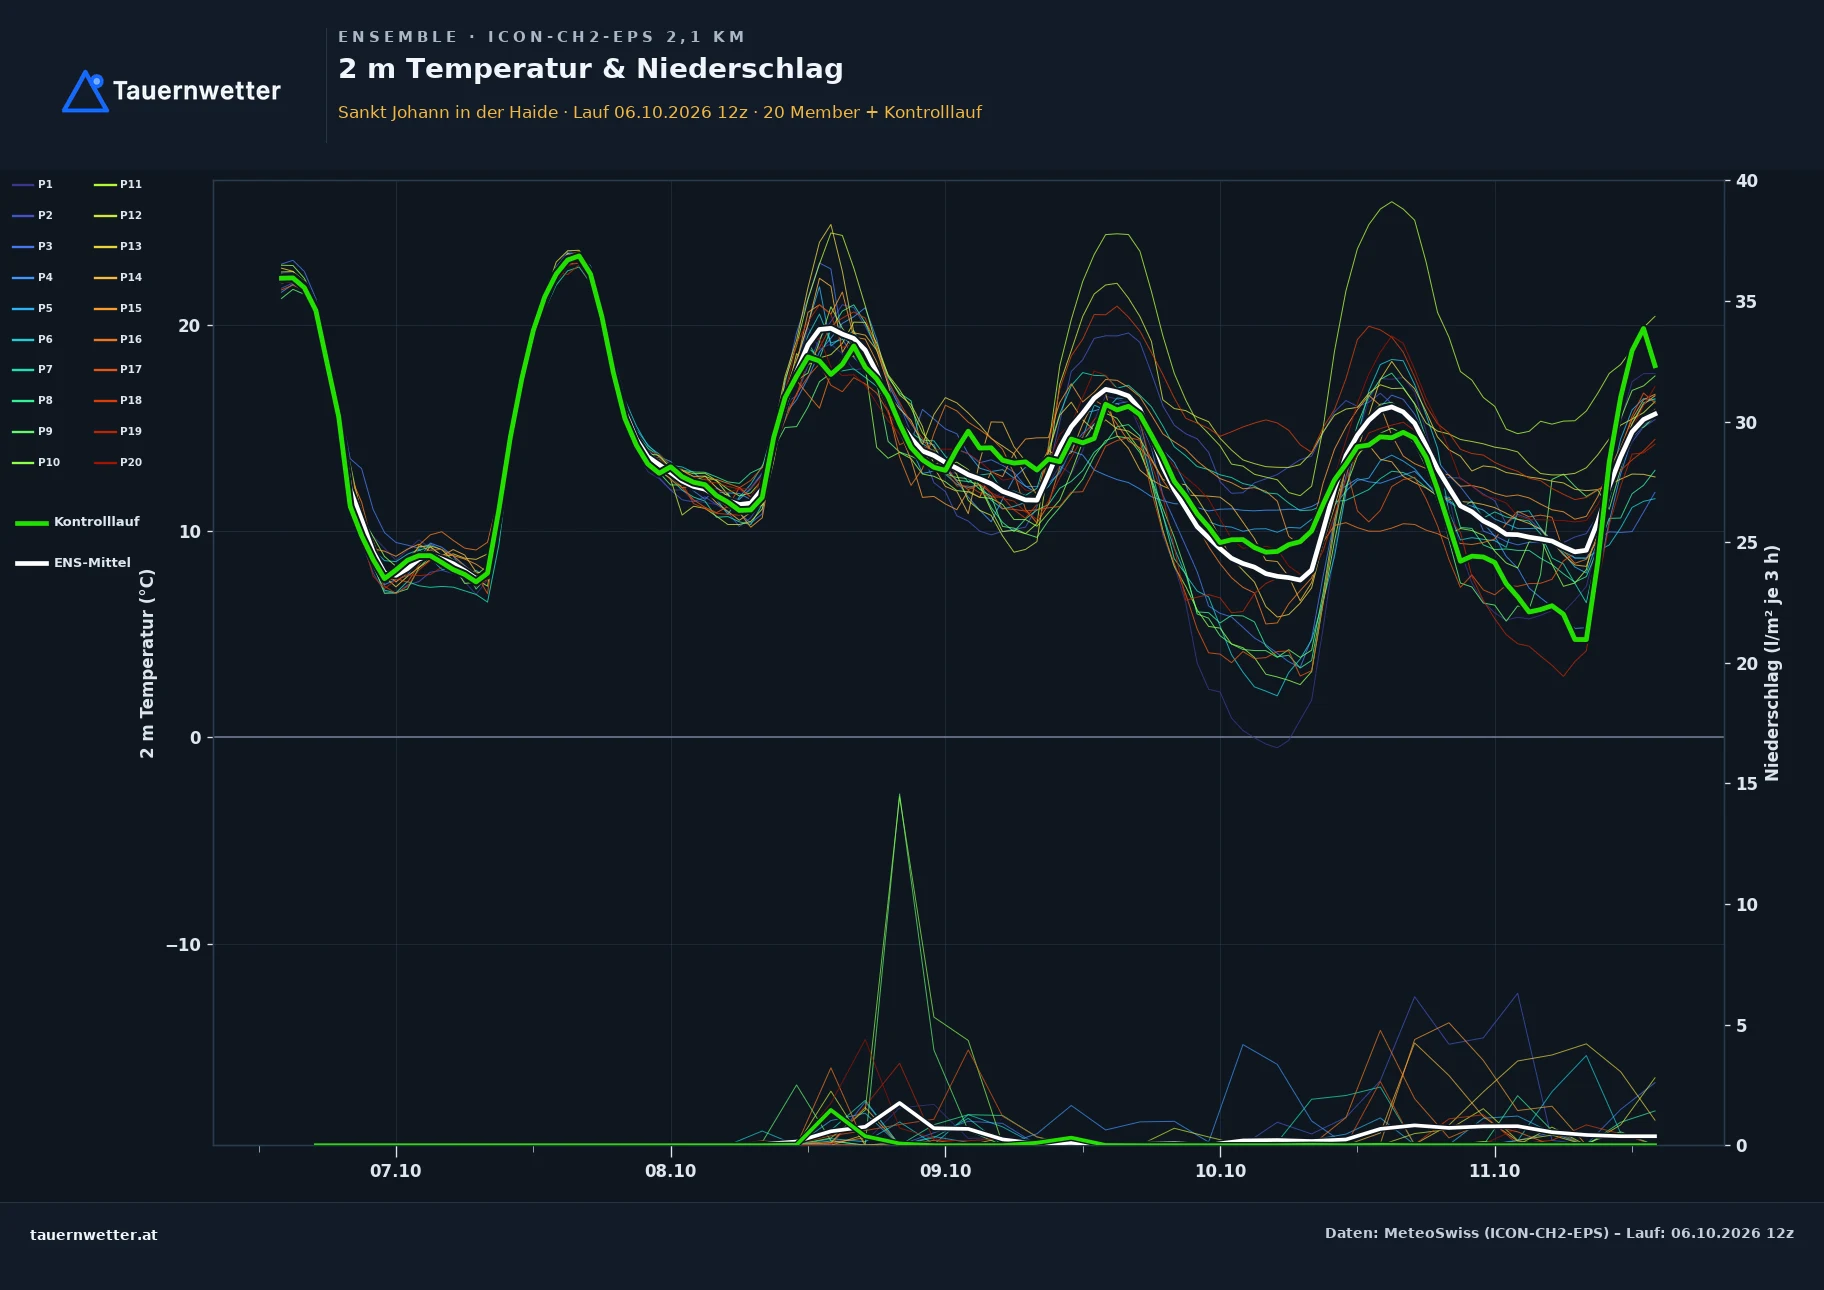
Task: Select the P4 legend entry
Action: point(33,277)
